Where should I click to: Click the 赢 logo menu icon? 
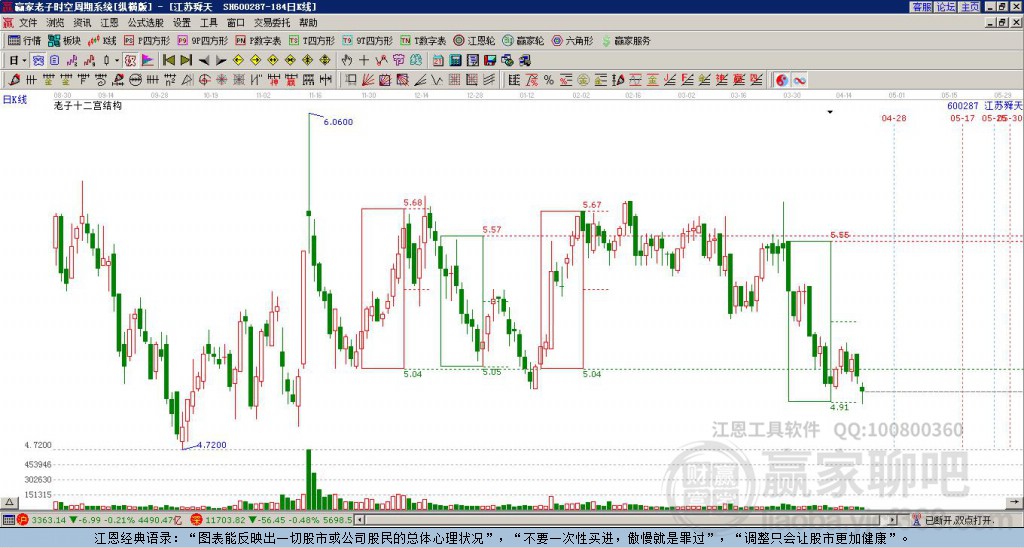pos(8,23)
